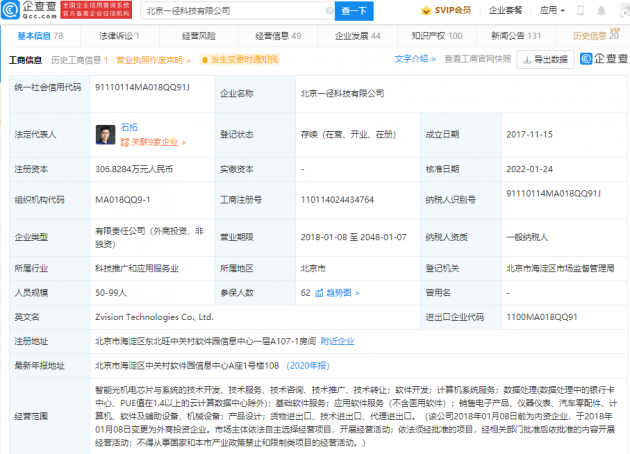Clear the search box with X icon
Screen dimensions: 630x454
point(329,11)
